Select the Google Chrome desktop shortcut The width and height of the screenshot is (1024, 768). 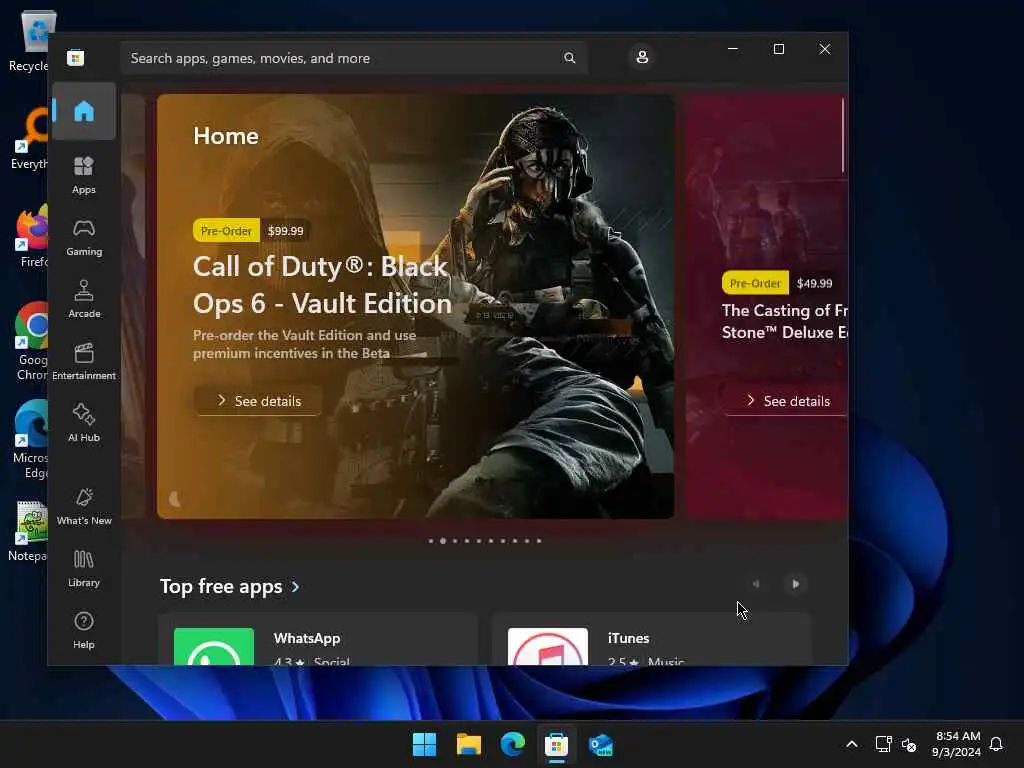[x=31, y=341]
